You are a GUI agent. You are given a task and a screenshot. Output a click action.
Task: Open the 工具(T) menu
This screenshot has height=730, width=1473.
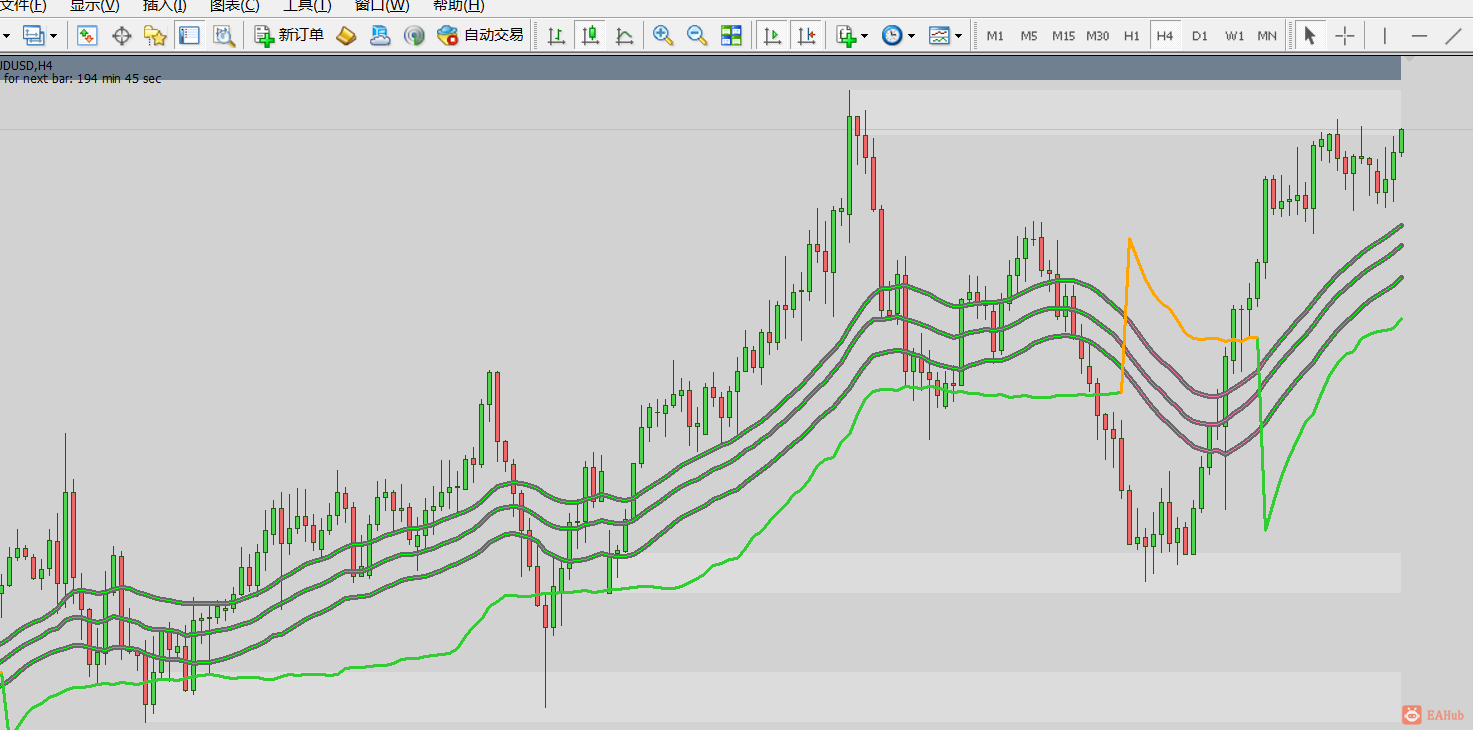click(307, 5)
